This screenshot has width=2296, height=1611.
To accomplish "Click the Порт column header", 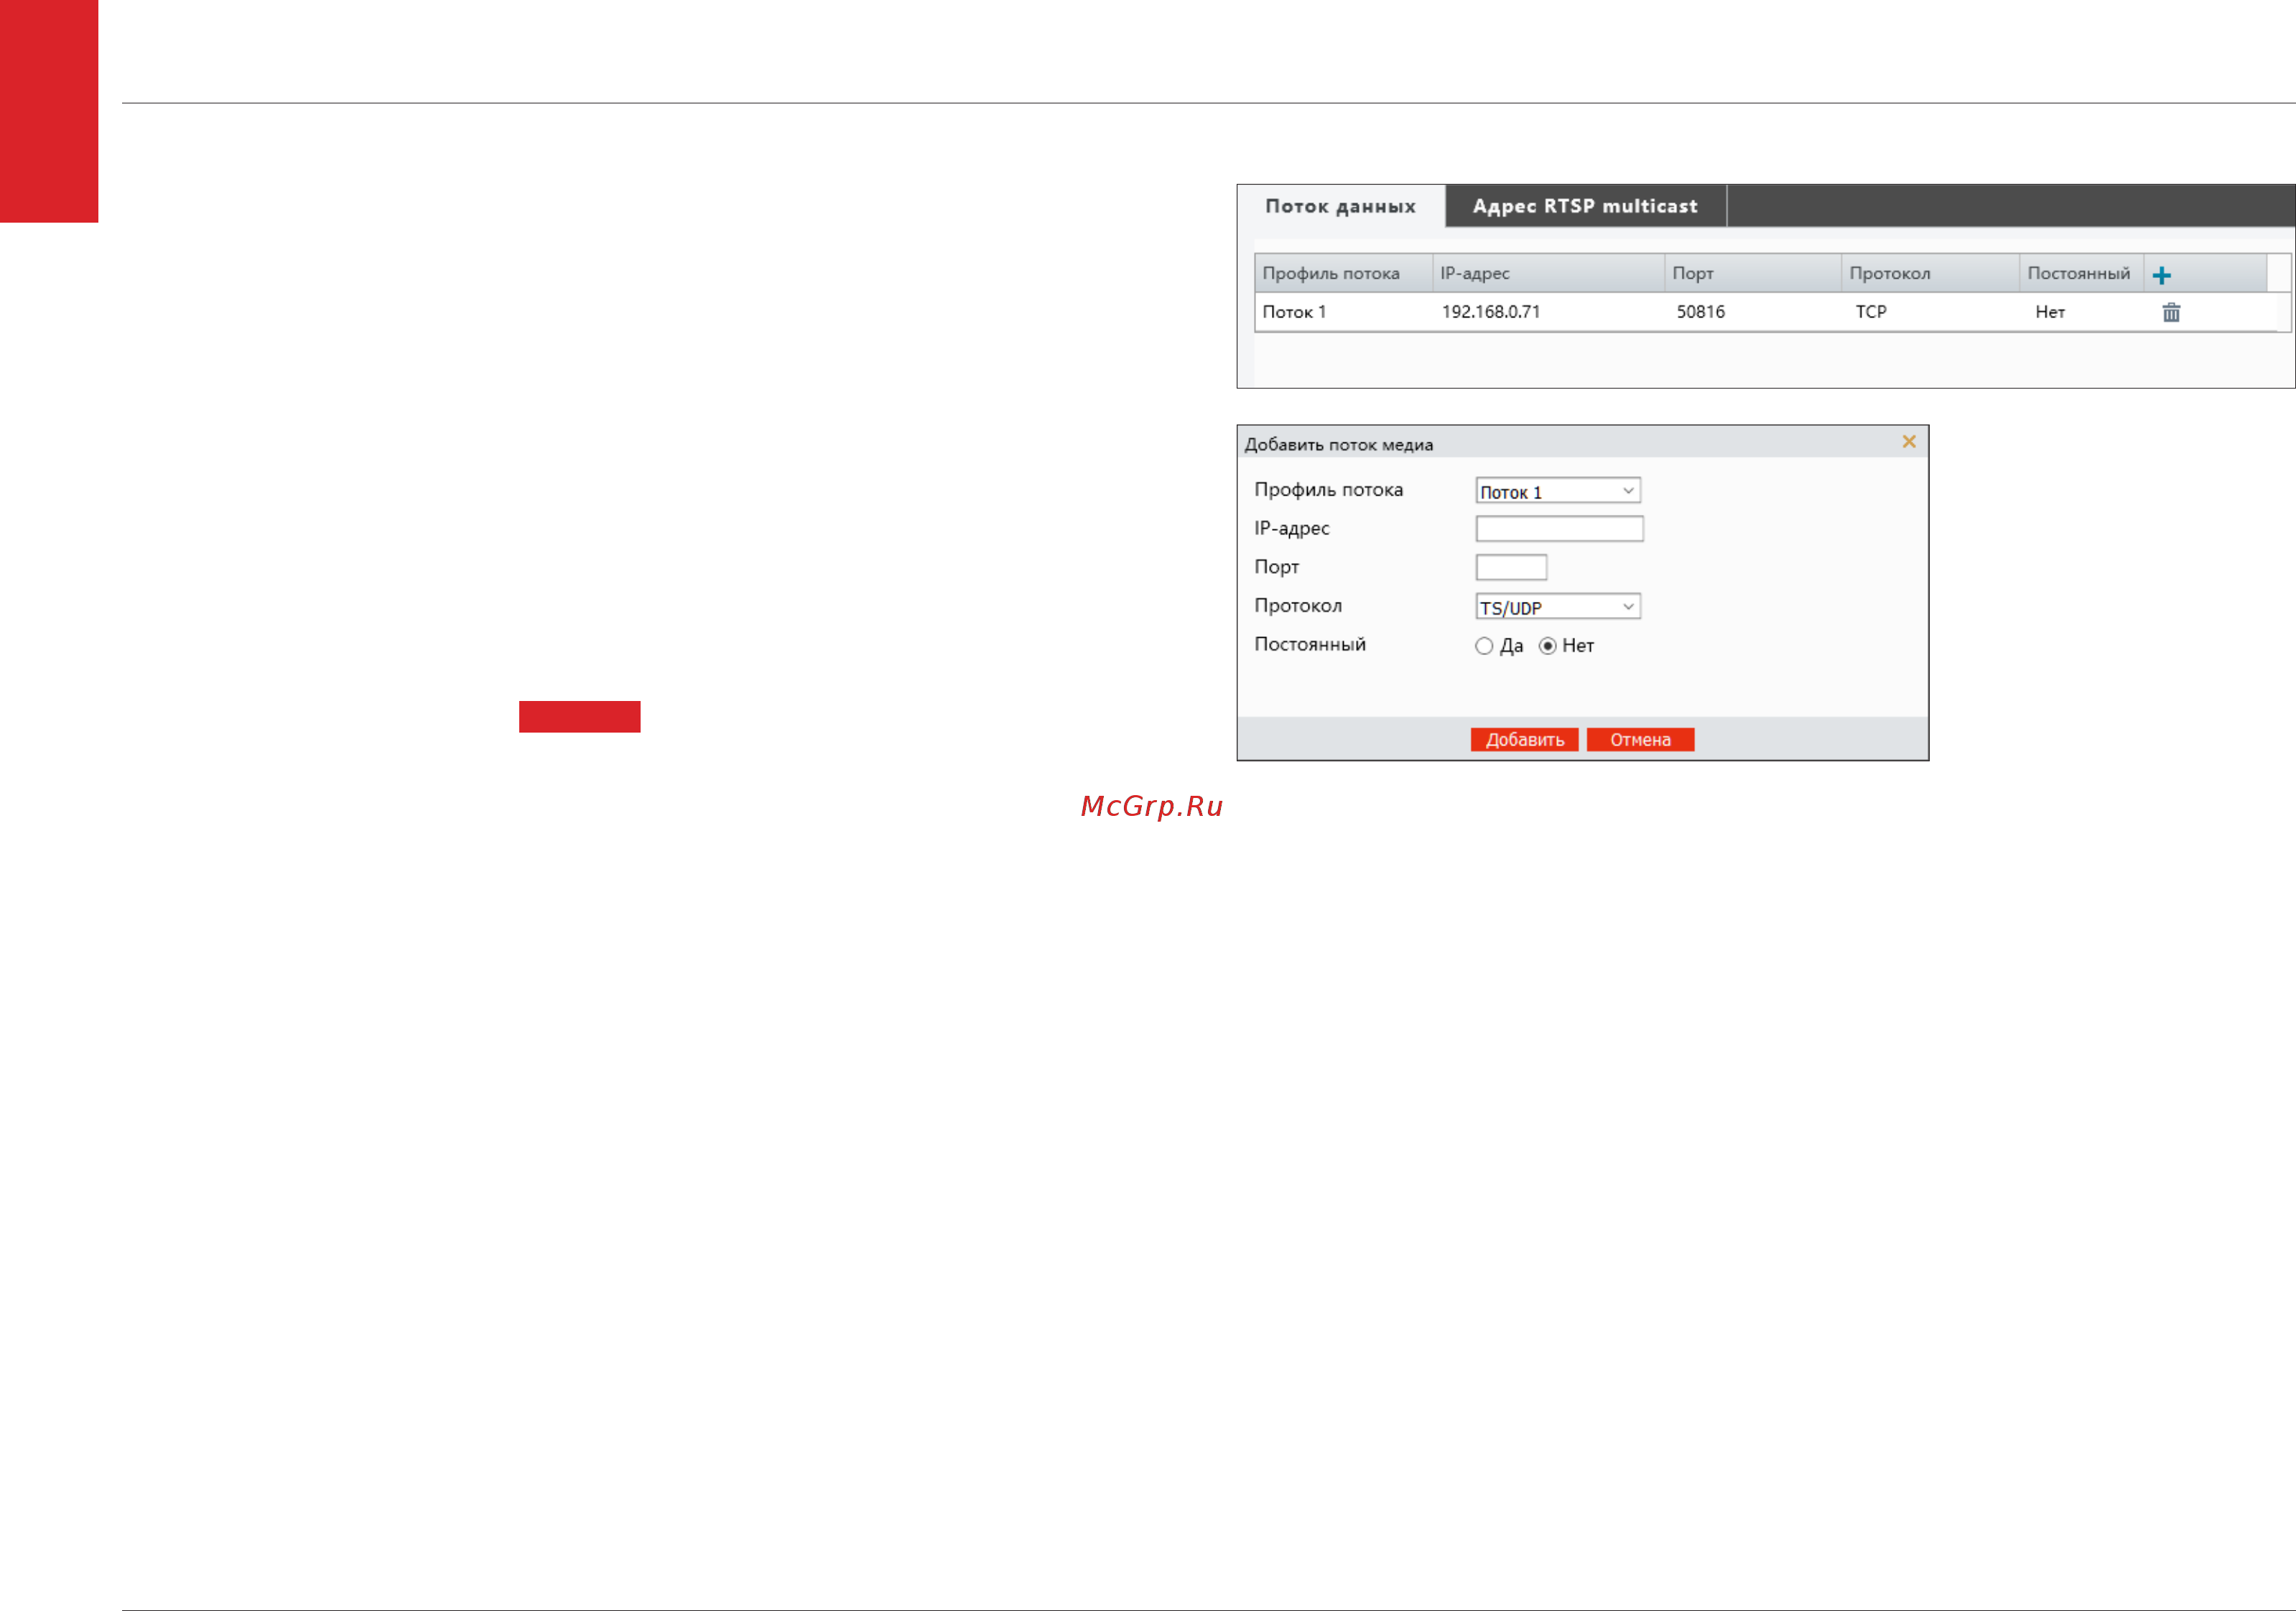I will tap(1753, 273).
